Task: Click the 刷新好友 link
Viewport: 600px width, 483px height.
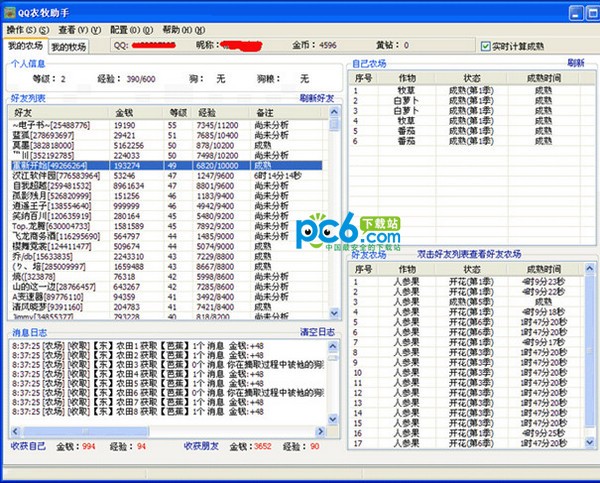Action: [317, 98]
